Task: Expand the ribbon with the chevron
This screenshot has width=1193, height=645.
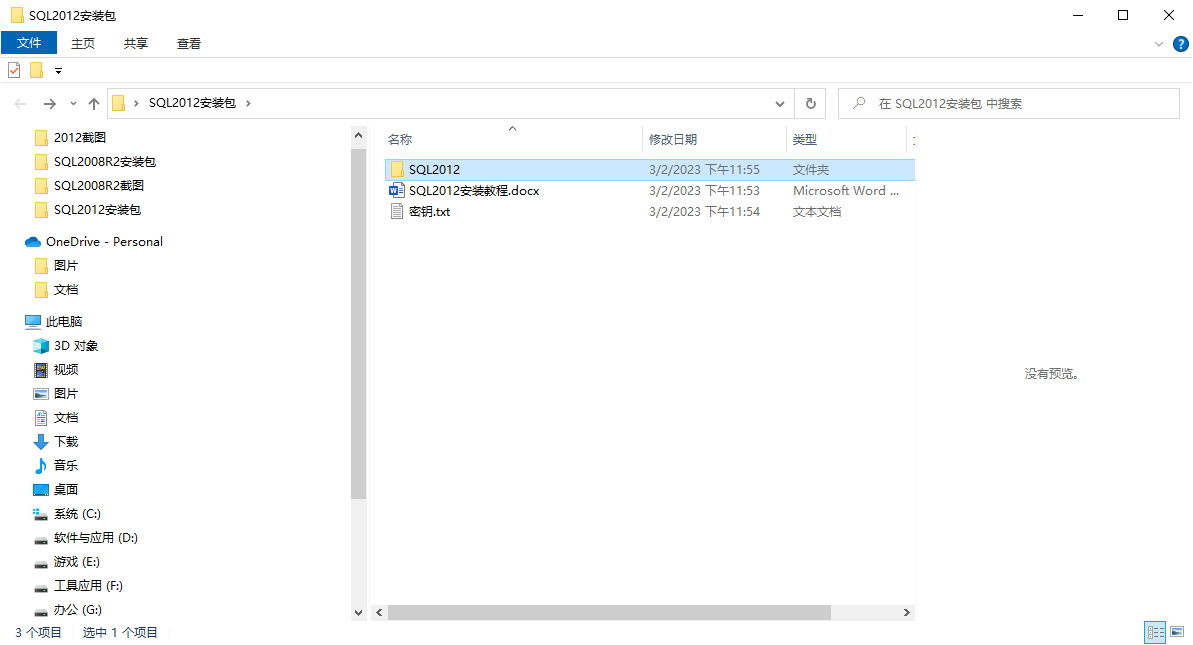Action: [x=1158, y=44]
